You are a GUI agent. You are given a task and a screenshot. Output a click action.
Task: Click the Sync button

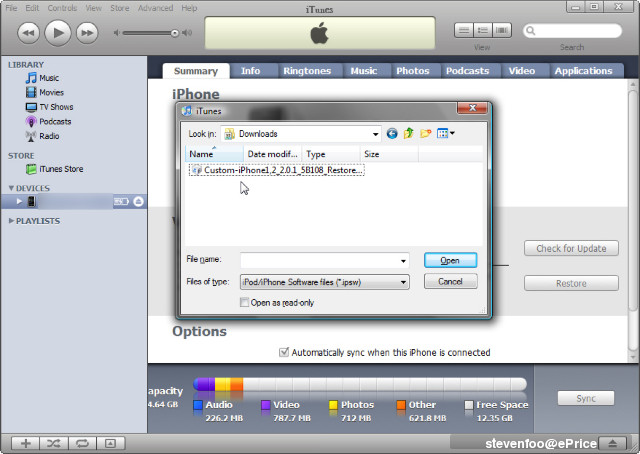tap(586, 398)
